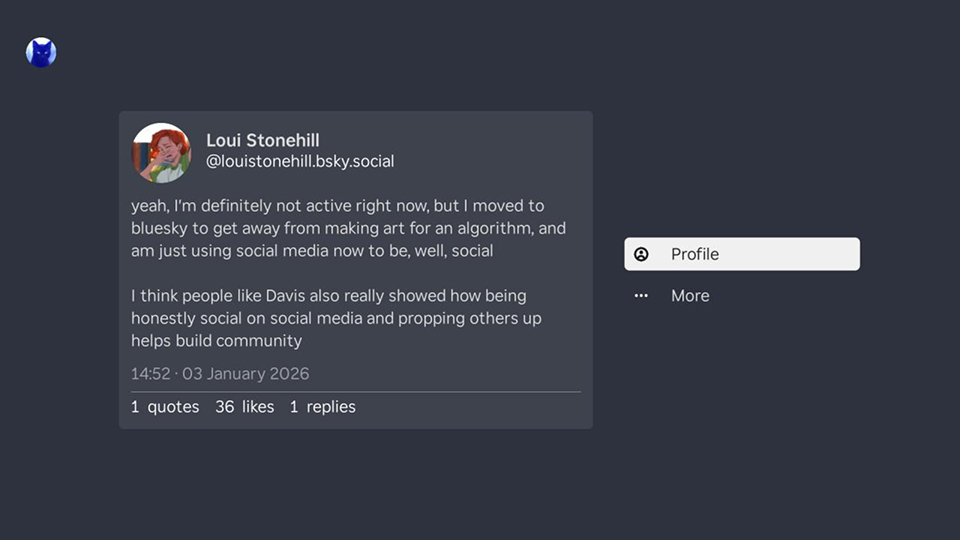Click the phrase "helps build community"
This screenshot has width=960, height=540.
[216, 341]
